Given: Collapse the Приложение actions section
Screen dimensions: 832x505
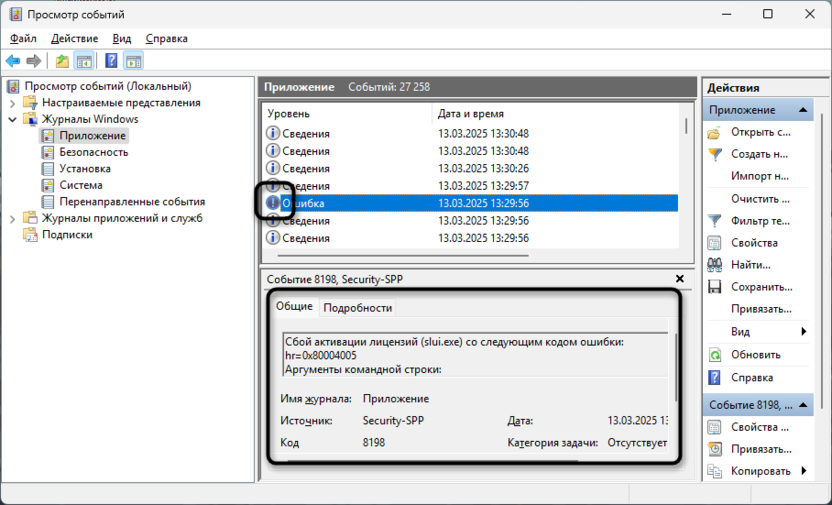Looking at the screenshot, I should pos(803,110).
